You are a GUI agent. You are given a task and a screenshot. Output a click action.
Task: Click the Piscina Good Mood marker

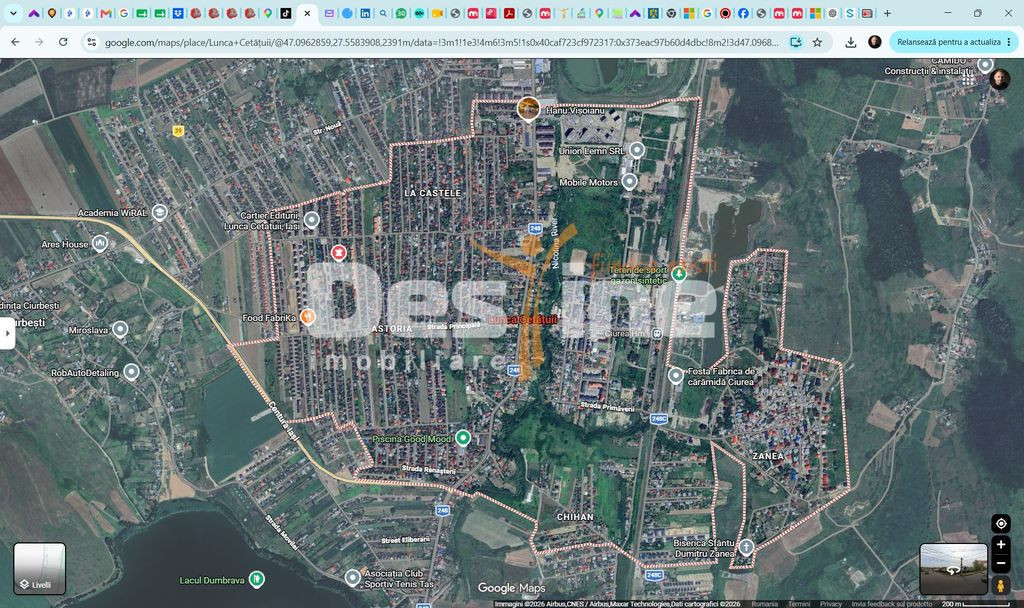pos(463,438)
